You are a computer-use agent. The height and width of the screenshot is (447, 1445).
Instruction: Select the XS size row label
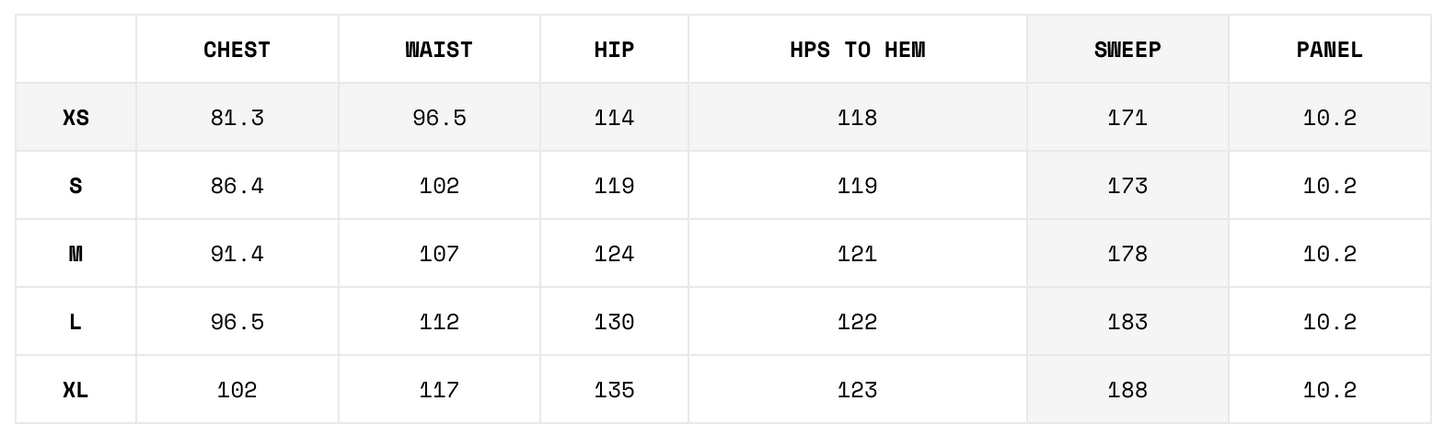coord(76,118)
